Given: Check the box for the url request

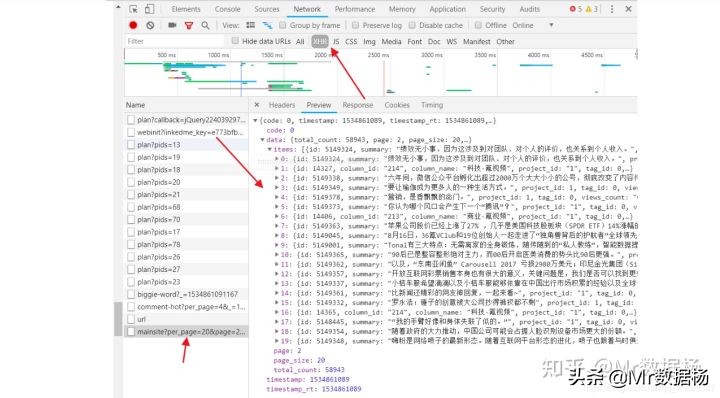Looking at the screenshot, I should point(131,319).
